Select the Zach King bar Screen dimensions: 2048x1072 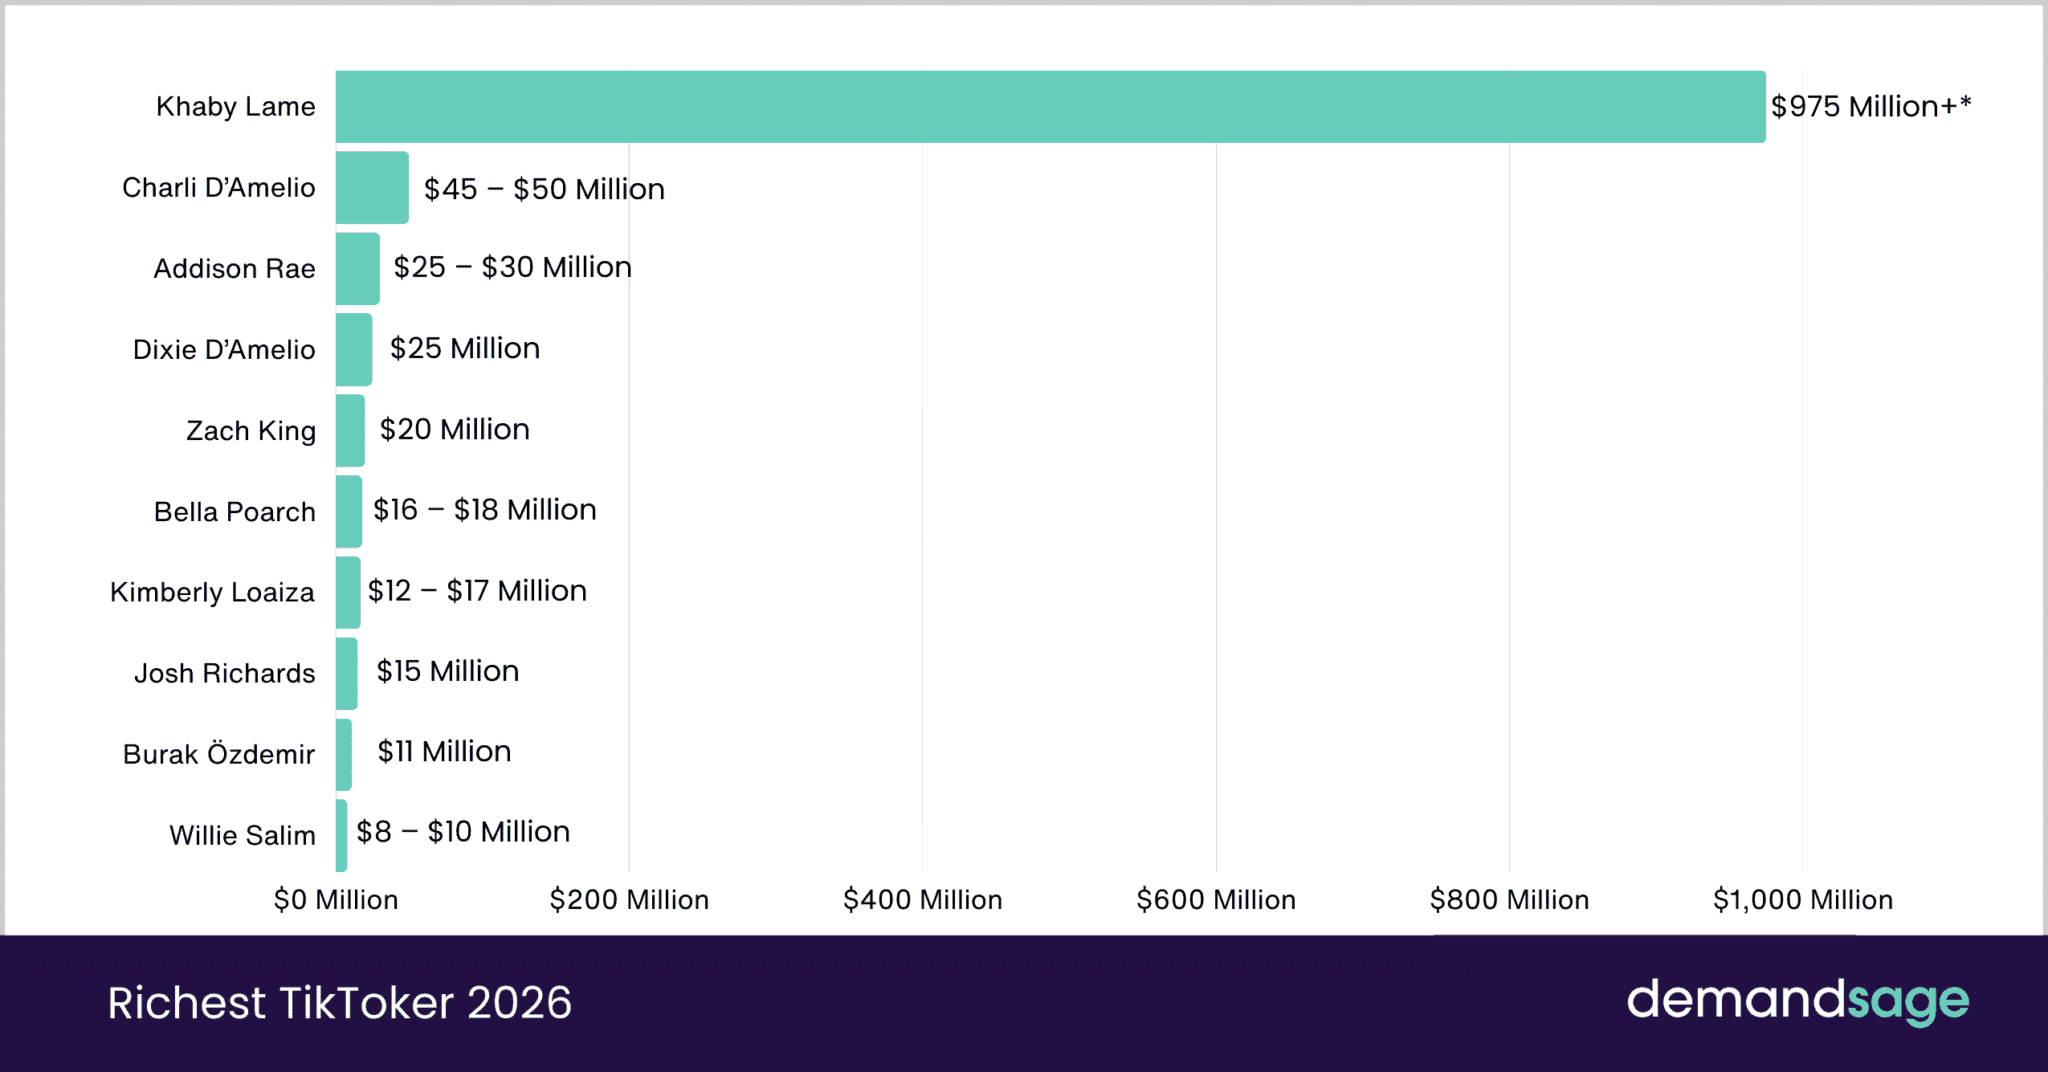coord(350,431)
